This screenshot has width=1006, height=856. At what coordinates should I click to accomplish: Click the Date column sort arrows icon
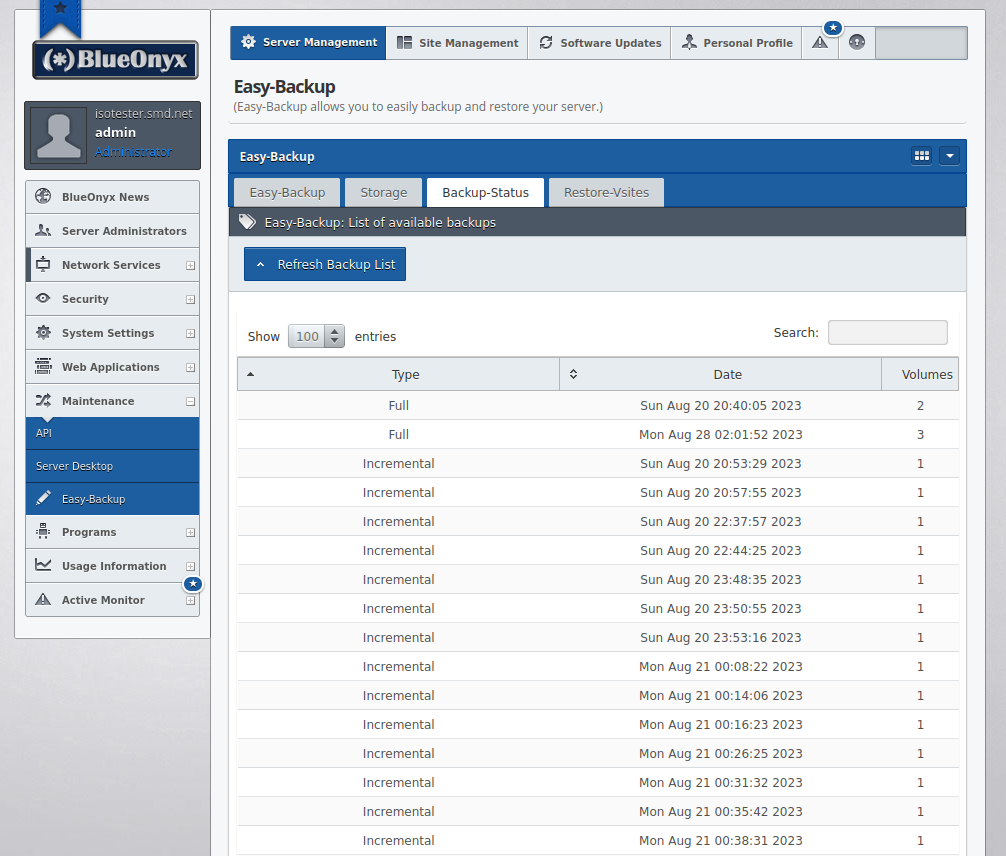coord(574,374)
